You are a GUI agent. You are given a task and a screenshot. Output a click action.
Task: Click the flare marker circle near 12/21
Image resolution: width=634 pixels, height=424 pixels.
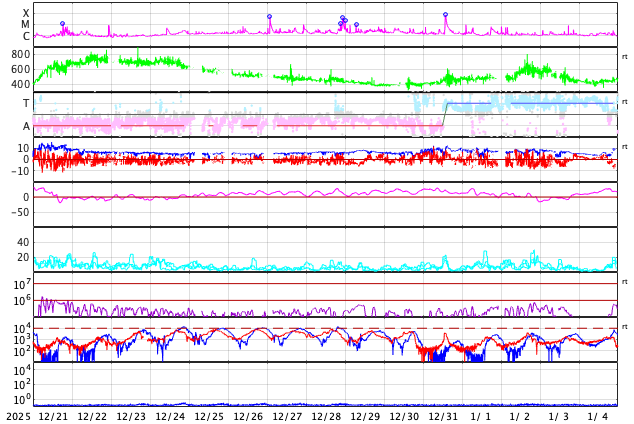click(x=62, y=24)
